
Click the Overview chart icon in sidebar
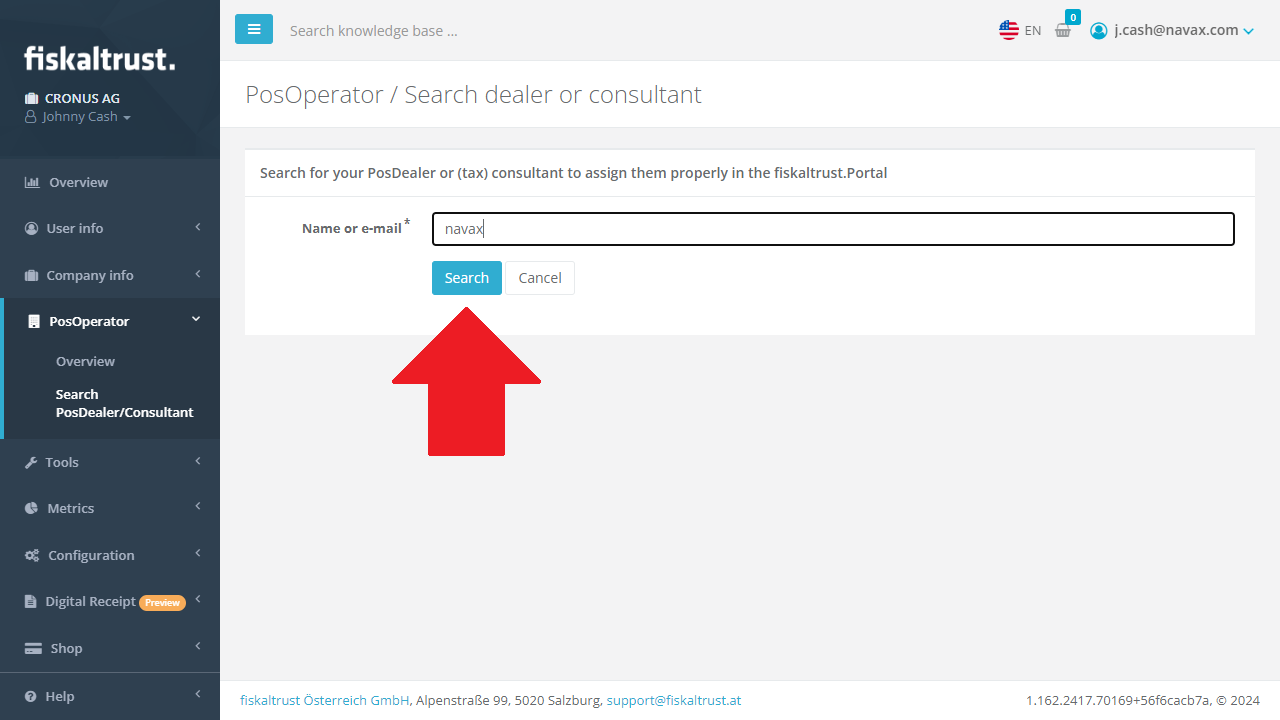[x=32, y=182]
